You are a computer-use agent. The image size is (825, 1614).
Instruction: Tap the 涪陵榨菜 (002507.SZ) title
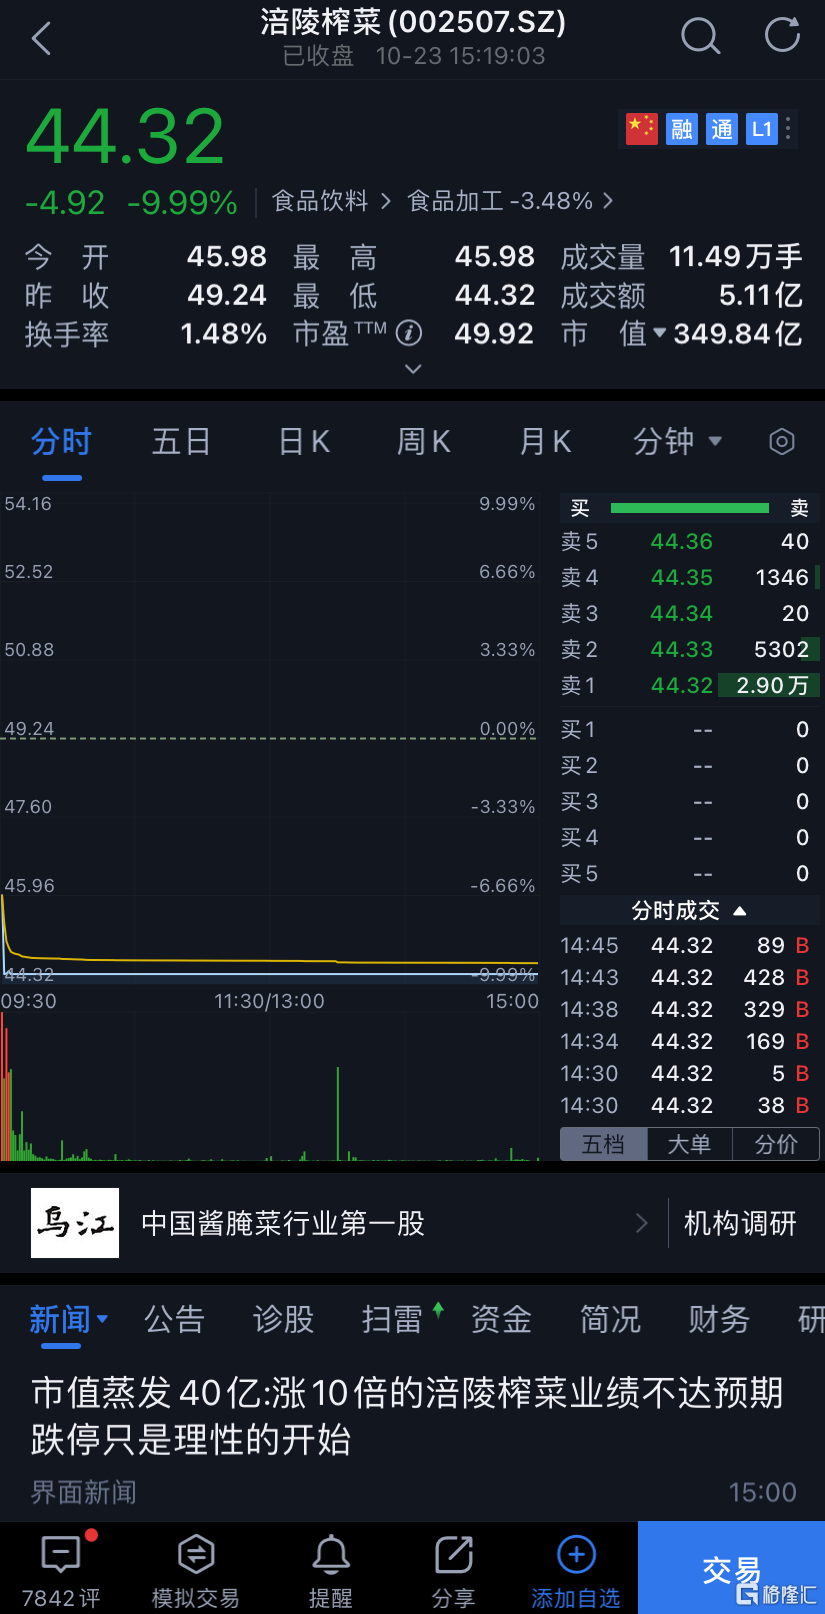[413, 22]
